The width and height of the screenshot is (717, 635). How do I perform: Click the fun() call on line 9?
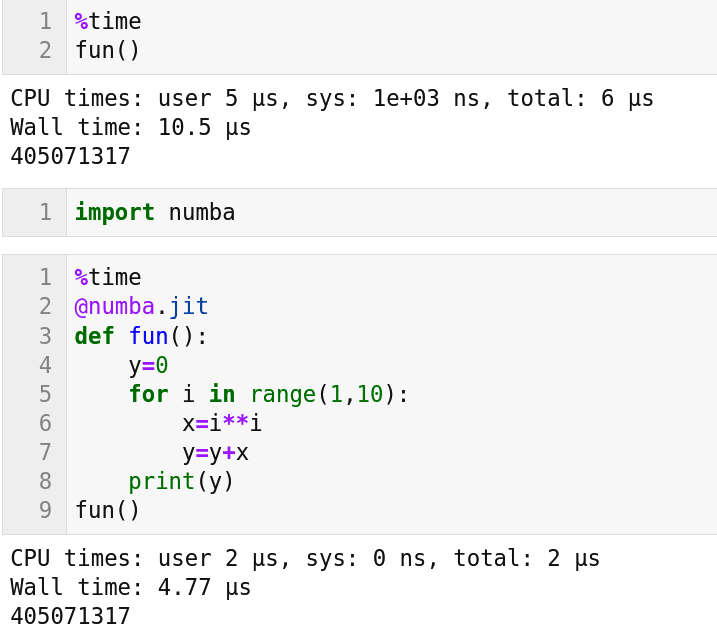click(x=108, y=510)
